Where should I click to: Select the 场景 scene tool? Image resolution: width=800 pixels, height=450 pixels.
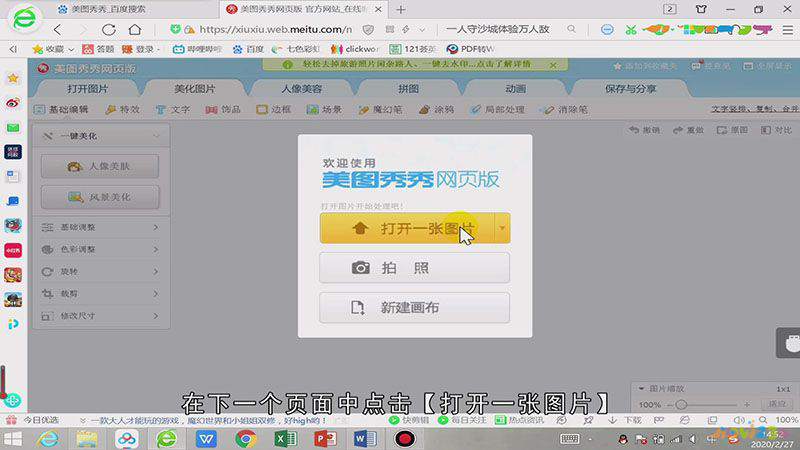tap(324, 110)
